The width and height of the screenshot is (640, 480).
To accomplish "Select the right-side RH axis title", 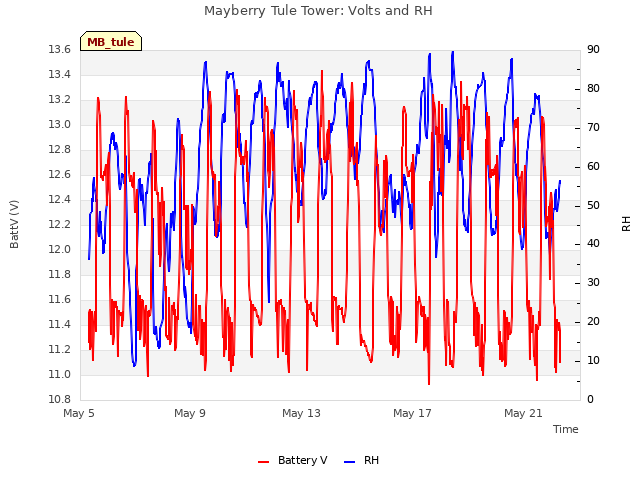I will point(626,224).
